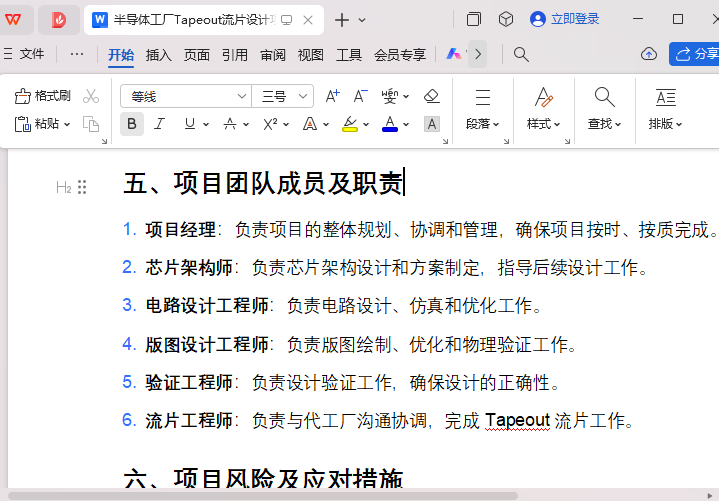
Task: Click the search magnifier in the menu bar
Action: click(521, 54)
